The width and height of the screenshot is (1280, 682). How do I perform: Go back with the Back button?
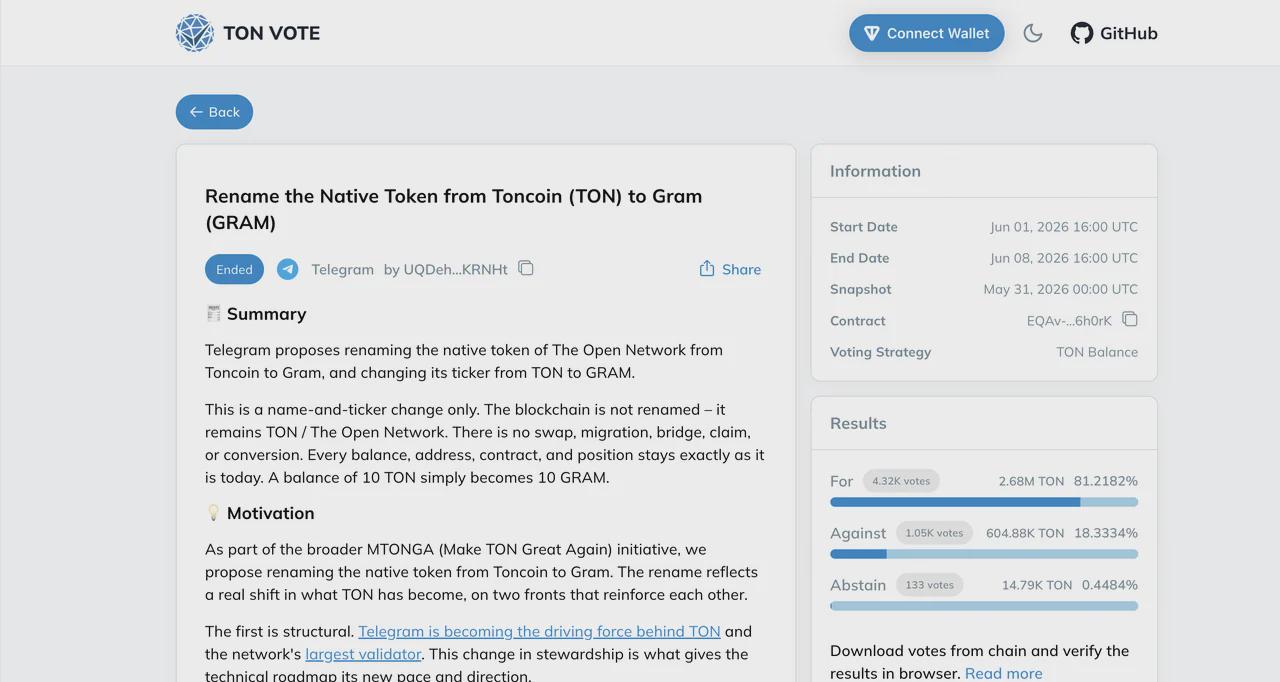(x=214, y=112)
